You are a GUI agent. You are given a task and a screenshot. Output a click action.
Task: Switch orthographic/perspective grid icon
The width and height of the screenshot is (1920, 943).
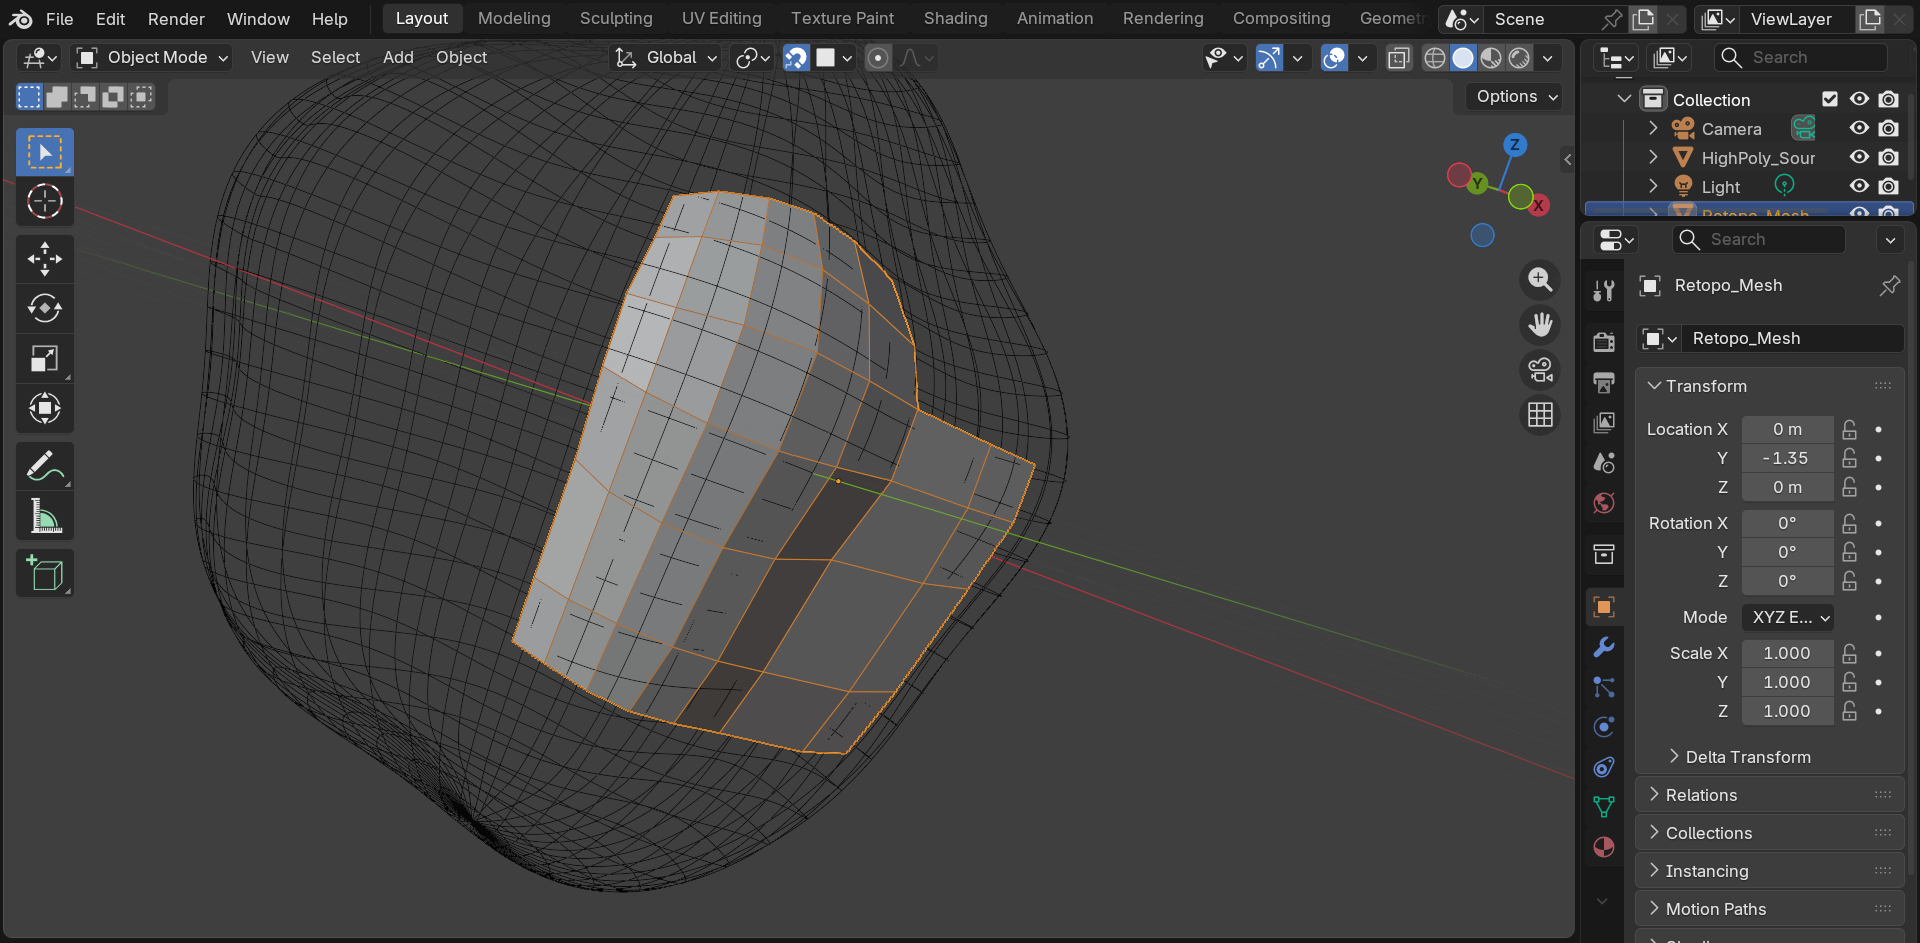(1540, 415)
